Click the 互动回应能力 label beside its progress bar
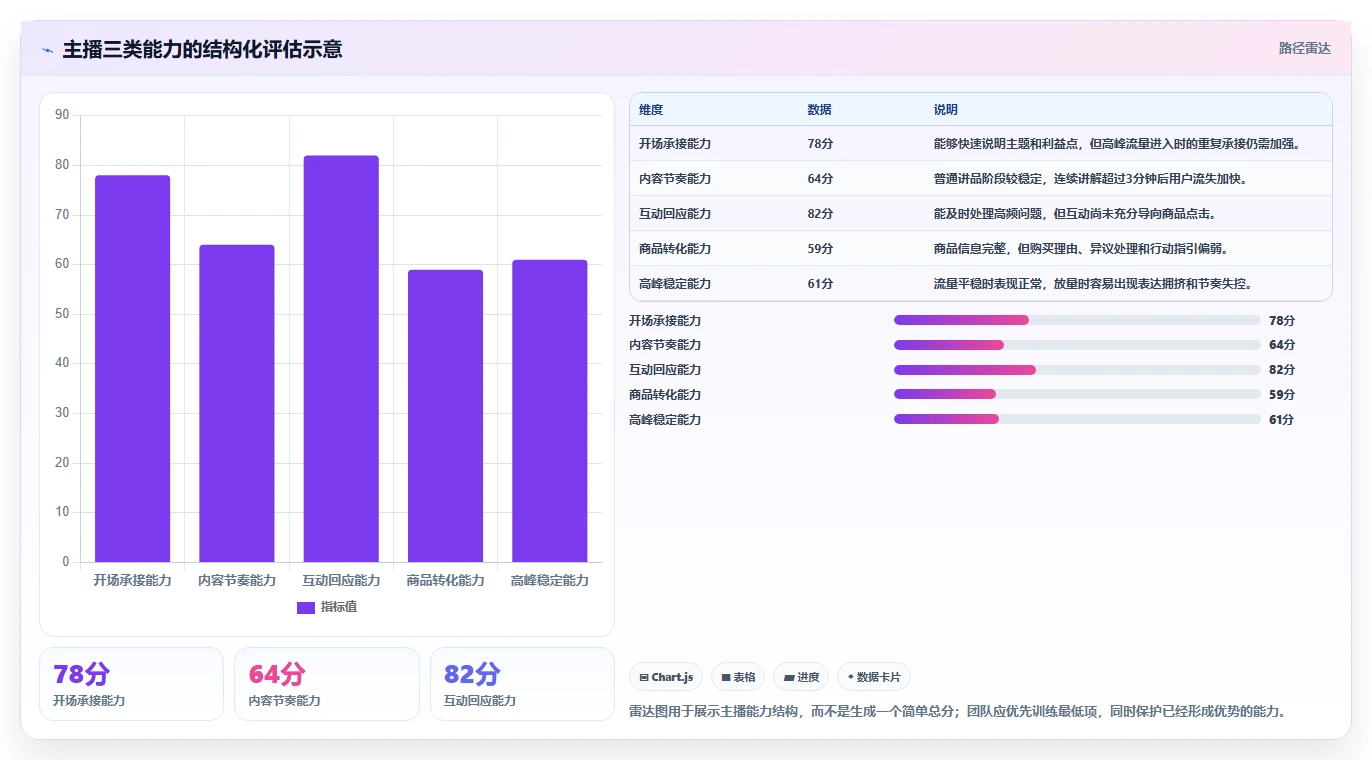 pyautogui.click(x=665, y=370)
